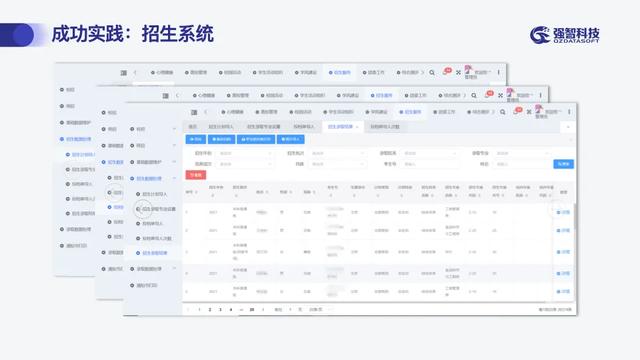This screenshot has height=360, width=640.
Task: Collapse the filter panel arrow beside blue buttons
Action: coord(571,140)
